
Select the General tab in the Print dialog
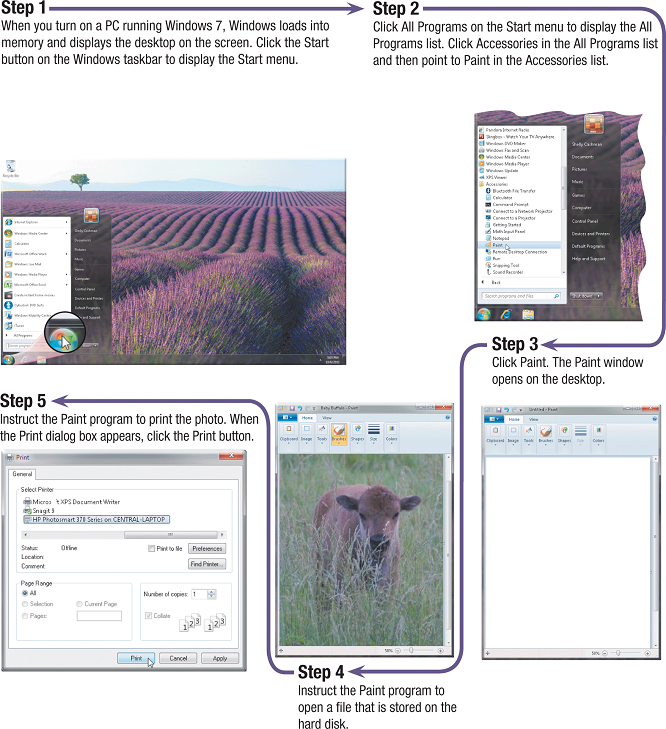point(22,474)
